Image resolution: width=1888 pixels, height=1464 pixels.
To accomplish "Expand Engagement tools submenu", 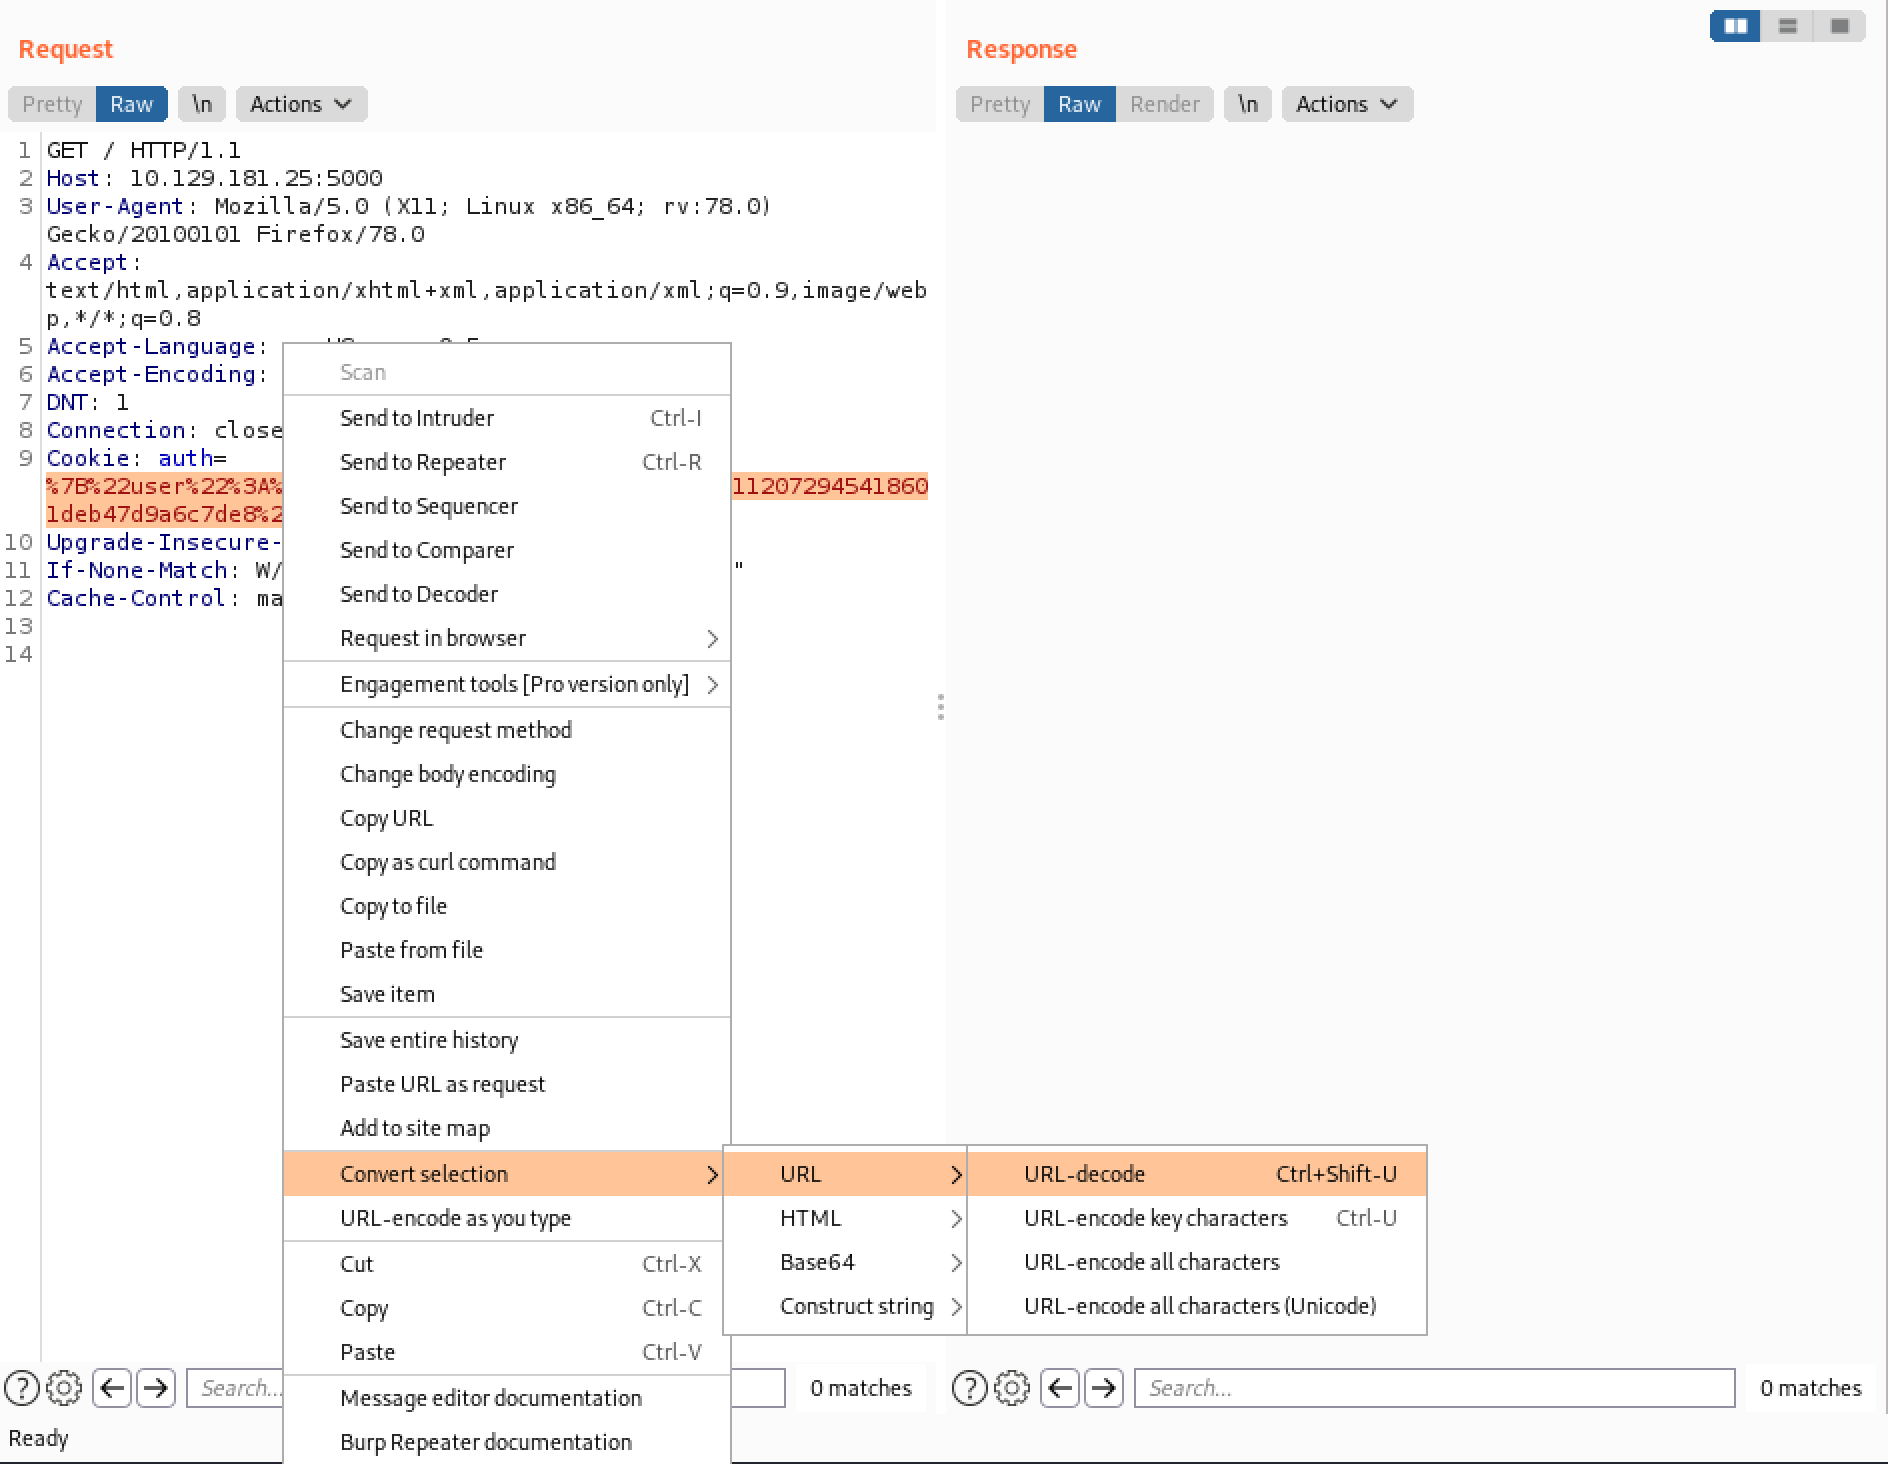I will [x=507, y=684].
